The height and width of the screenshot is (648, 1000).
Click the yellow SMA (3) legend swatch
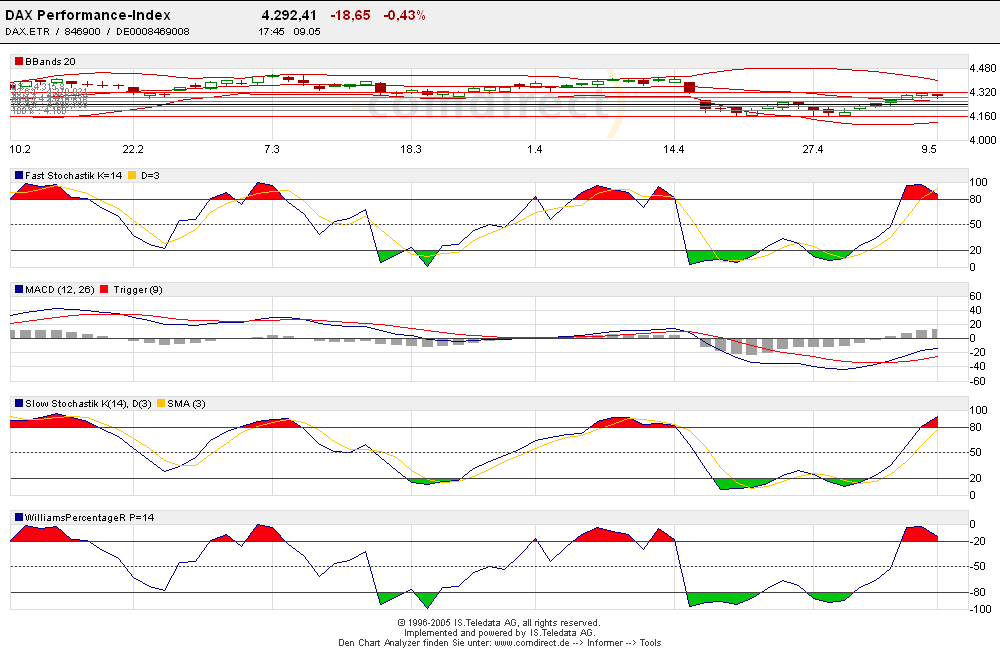[161, 404]
